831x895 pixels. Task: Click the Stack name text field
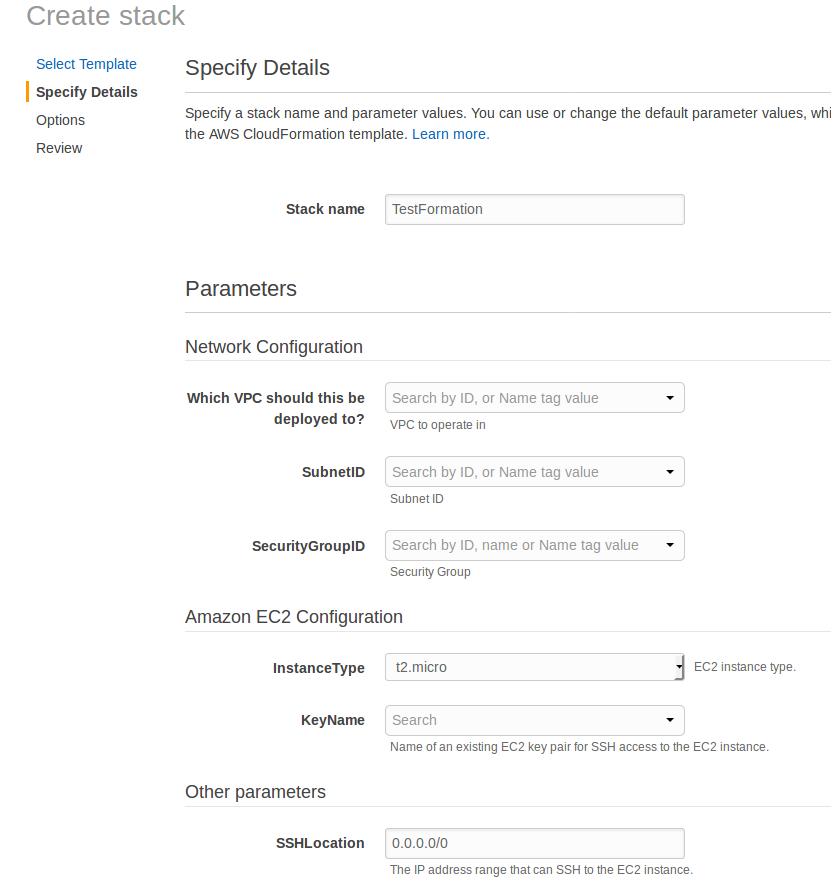534,209
